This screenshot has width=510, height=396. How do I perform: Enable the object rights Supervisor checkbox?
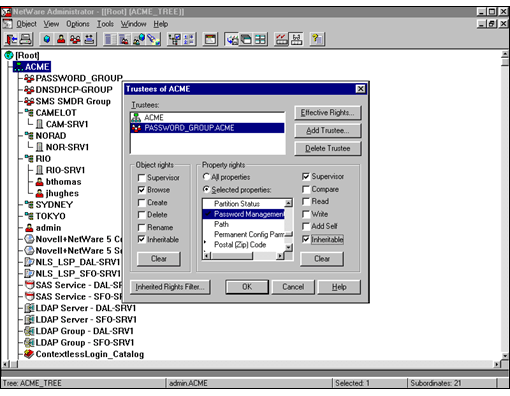pyautogui.click(x=141, y=178)
